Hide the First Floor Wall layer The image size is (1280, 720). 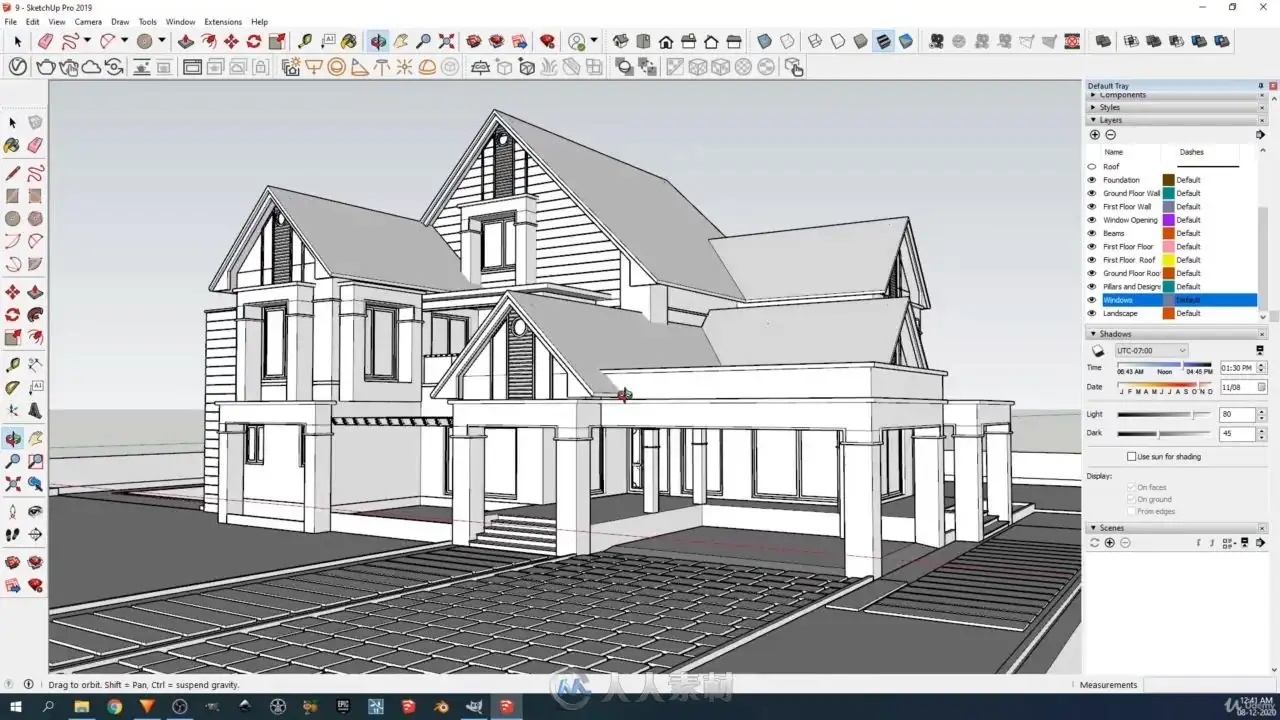[x=1092, y=206]
